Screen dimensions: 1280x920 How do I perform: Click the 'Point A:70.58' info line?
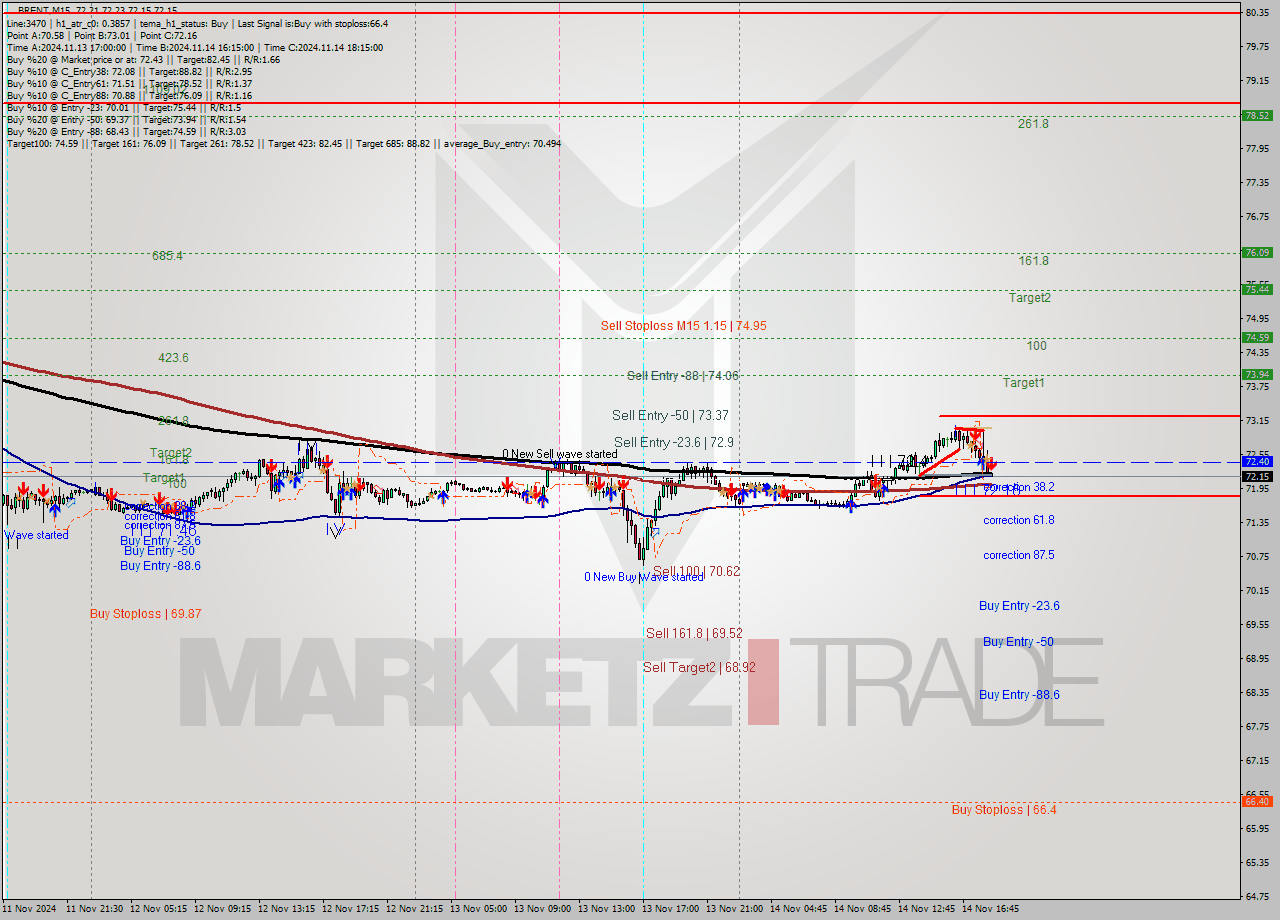(x=36, y=35)
